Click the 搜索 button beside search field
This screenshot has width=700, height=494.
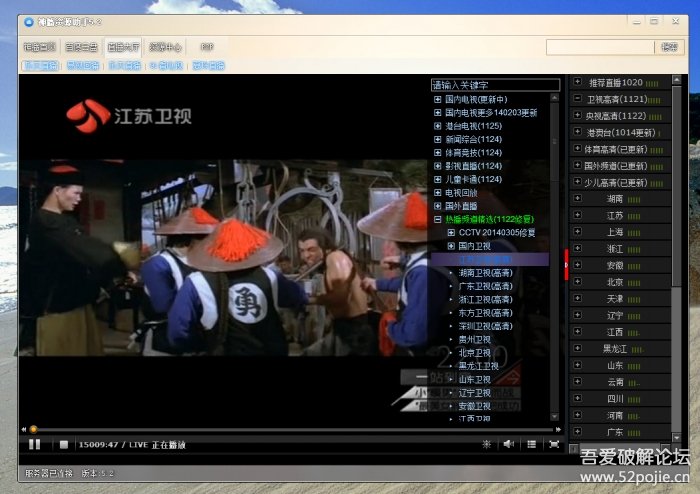coord(669,47)
